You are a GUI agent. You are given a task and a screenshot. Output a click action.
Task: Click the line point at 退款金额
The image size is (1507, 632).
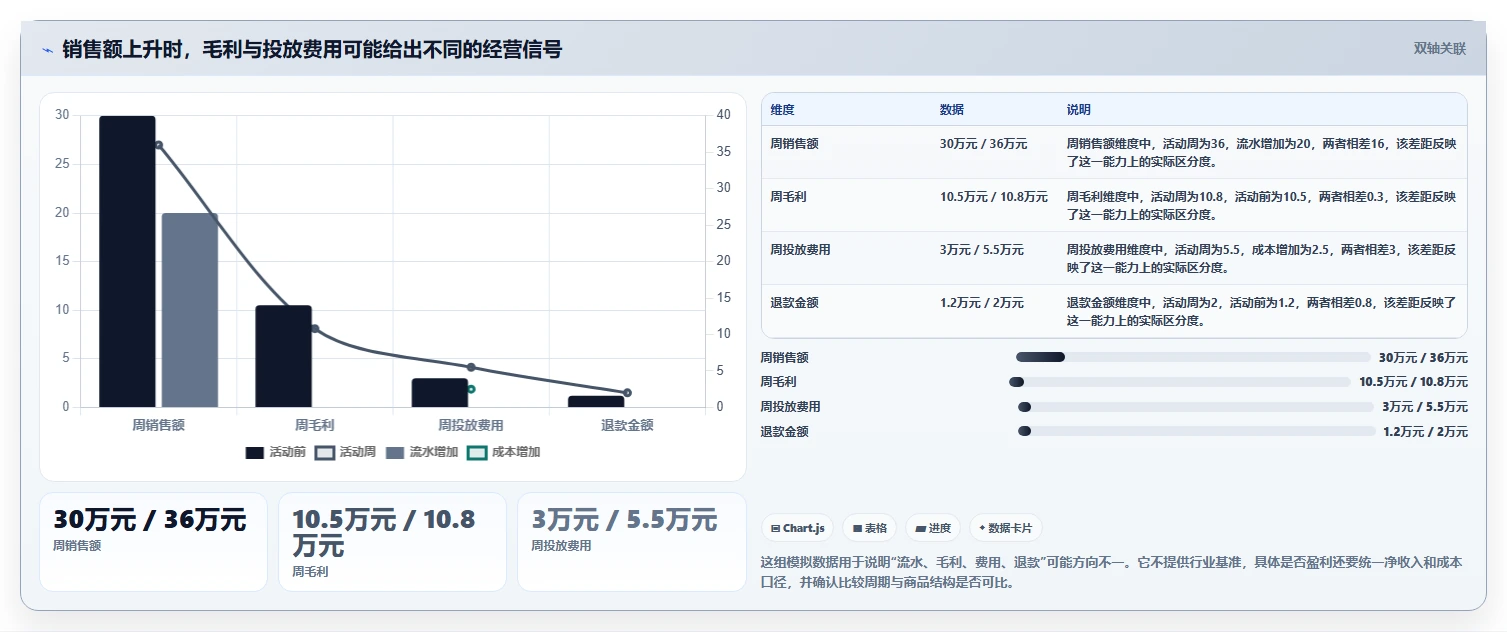click(627, 393)
